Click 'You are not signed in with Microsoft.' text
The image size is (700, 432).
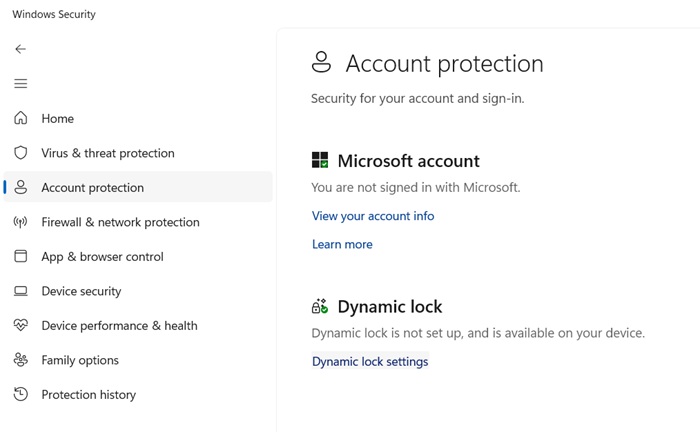[x=416, y=187]
